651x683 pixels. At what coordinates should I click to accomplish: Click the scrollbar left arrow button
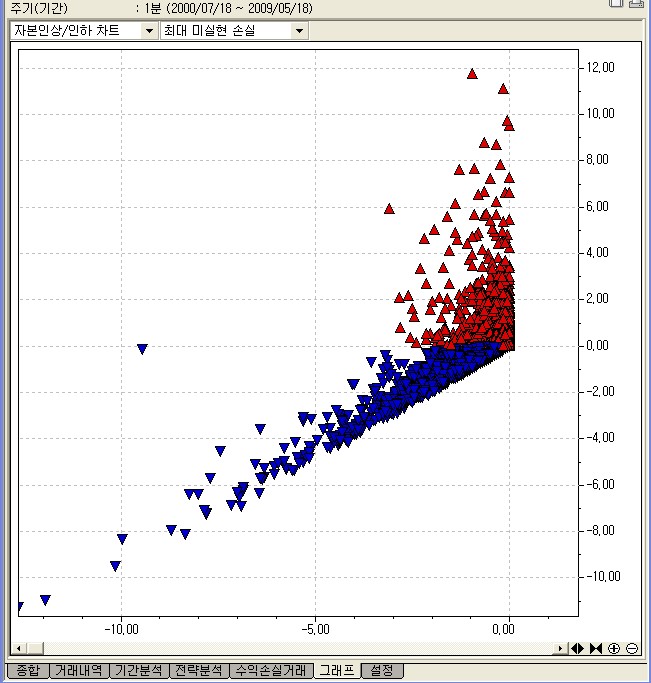(x=18, y=649)
